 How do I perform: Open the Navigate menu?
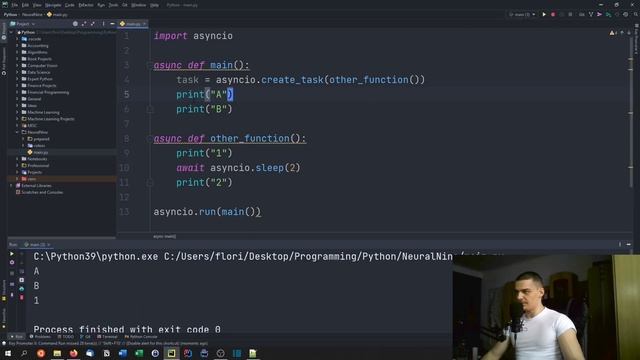click(x=53, y=5)
